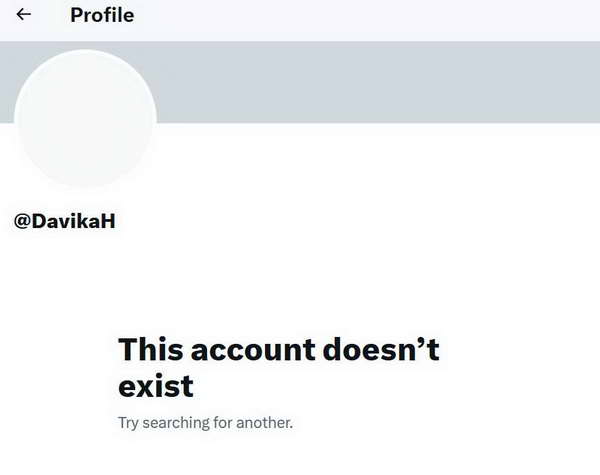The width and height of the screenshot is (600, 475).
Task: Open the empty profile avatar circle
Action: [85, 119]
